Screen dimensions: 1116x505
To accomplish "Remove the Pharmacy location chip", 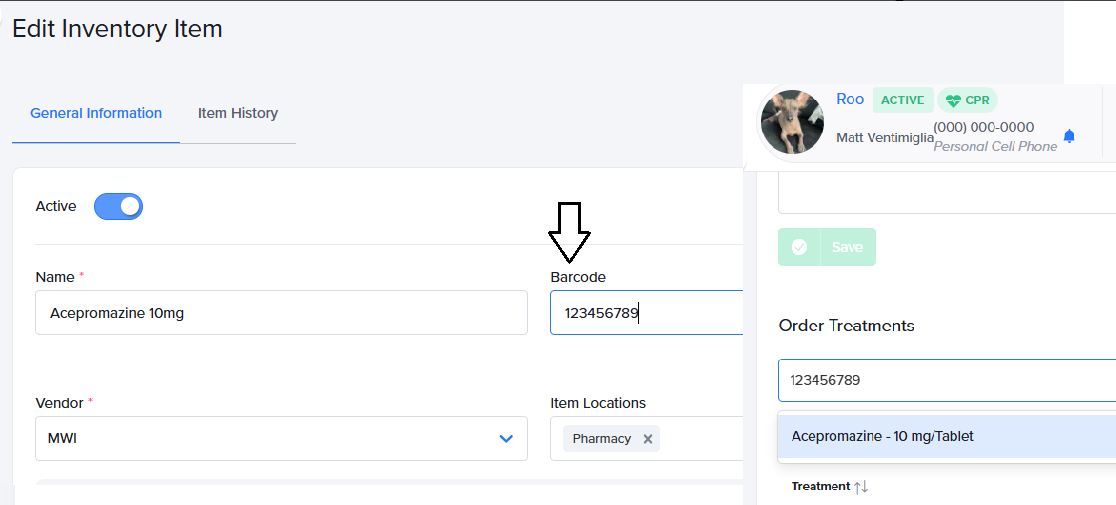I will 648,439.
